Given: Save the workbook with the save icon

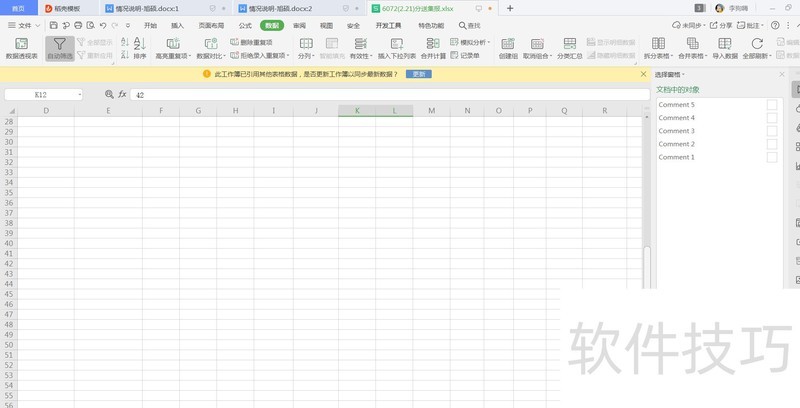Looking at the screenshot, I should (x=54, y=25).
